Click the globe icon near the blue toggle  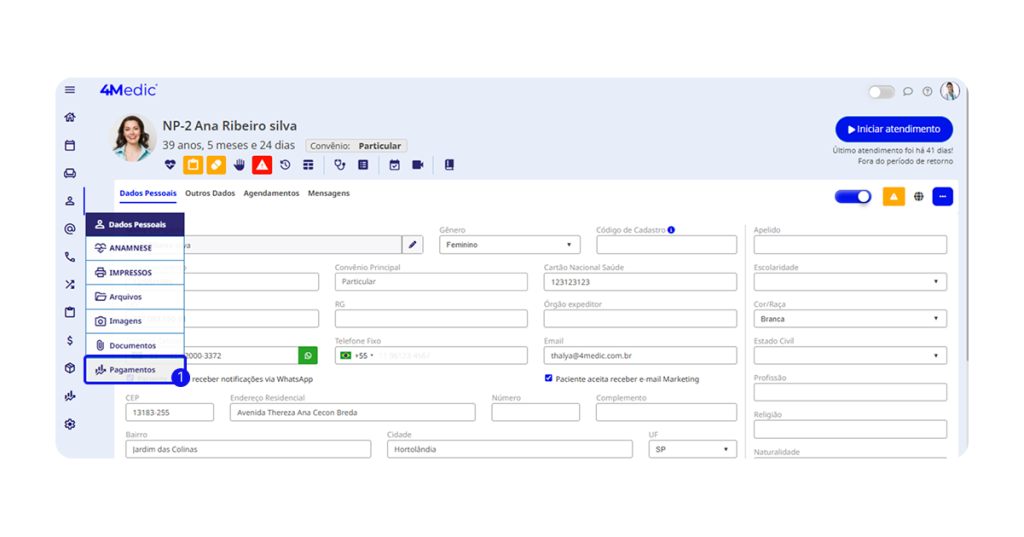[x=919, y=197]
